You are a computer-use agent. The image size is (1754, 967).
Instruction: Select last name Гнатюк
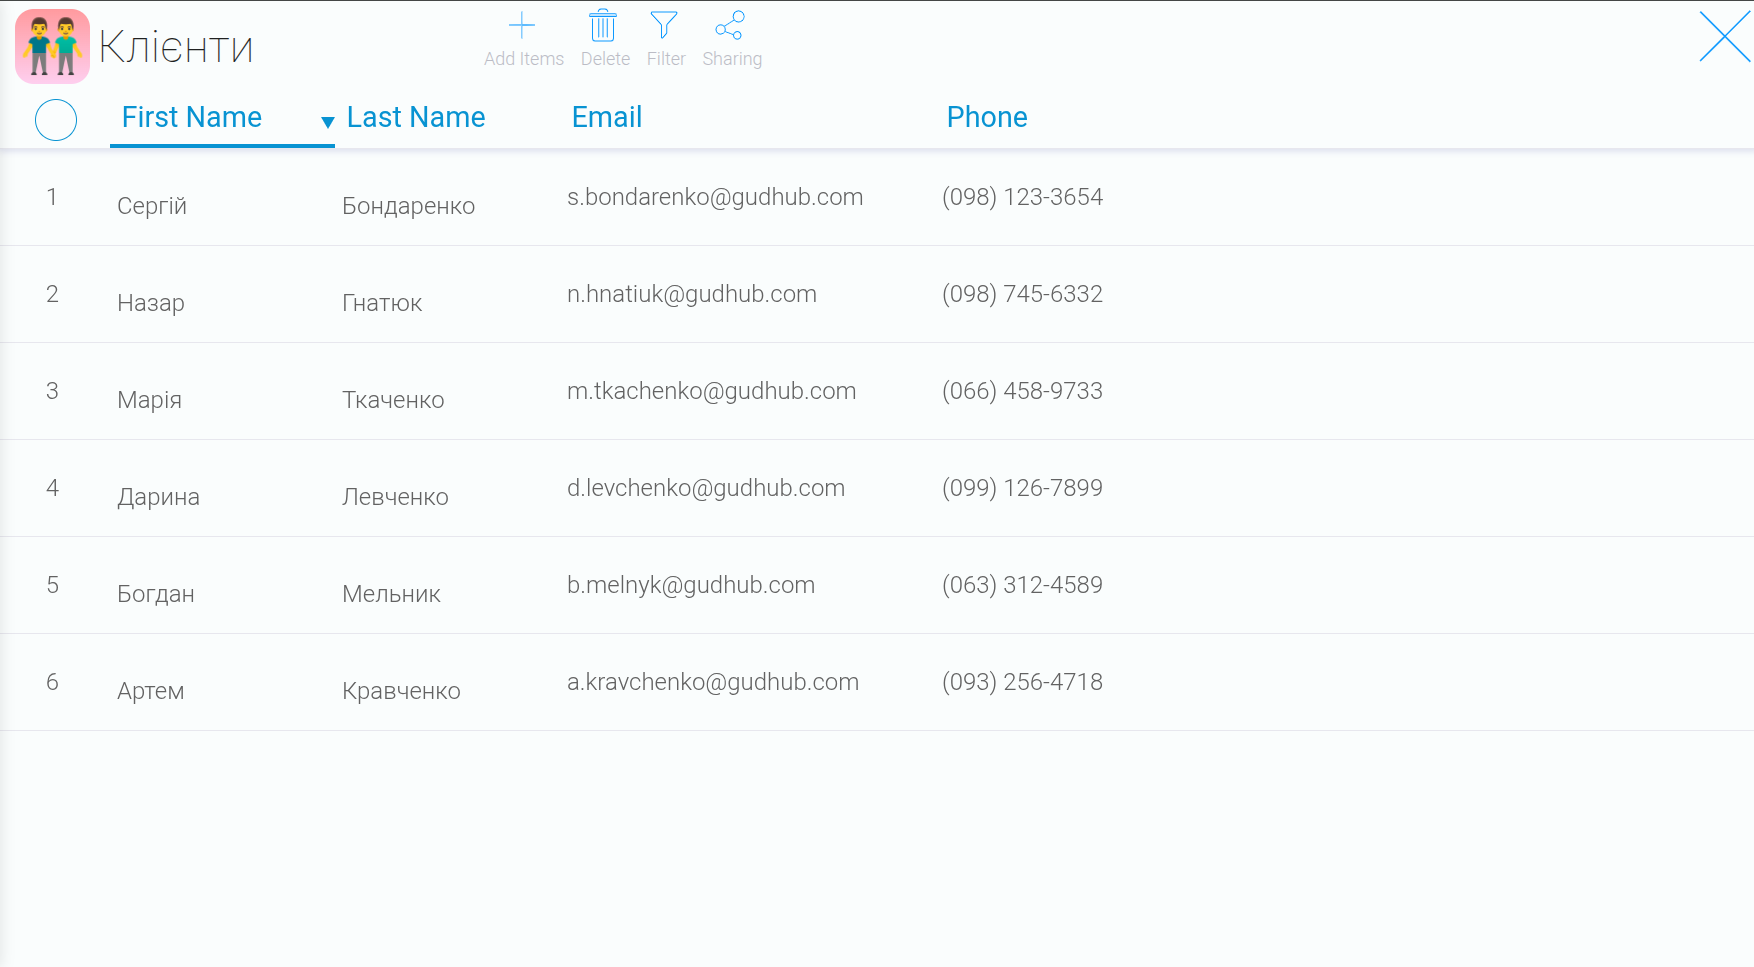pos(382,303)
